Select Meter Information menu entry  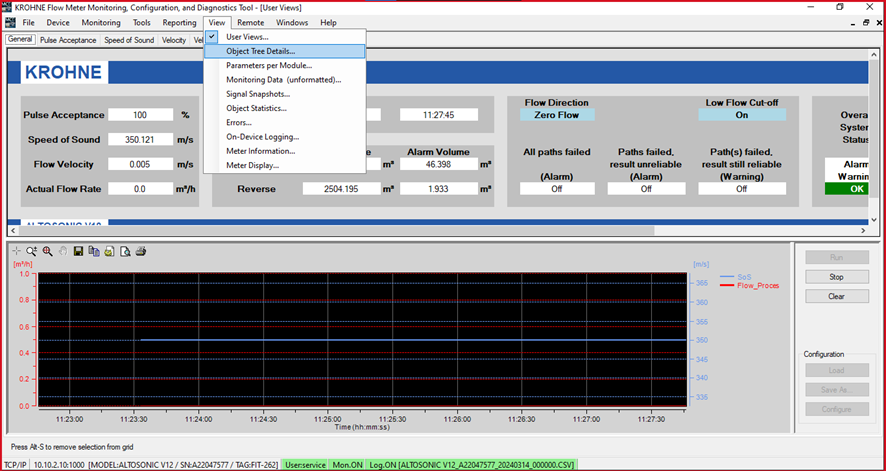(x=285, y=151)
